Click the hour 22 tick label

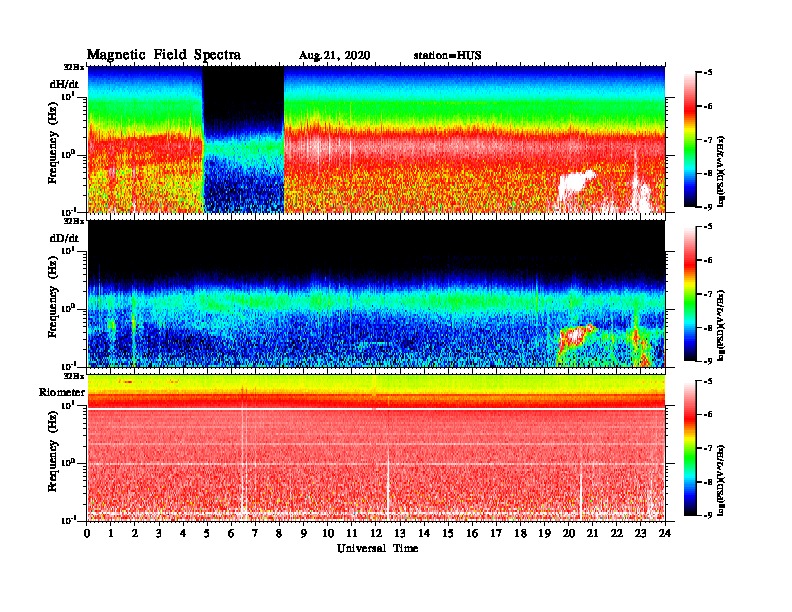(617, 533)
